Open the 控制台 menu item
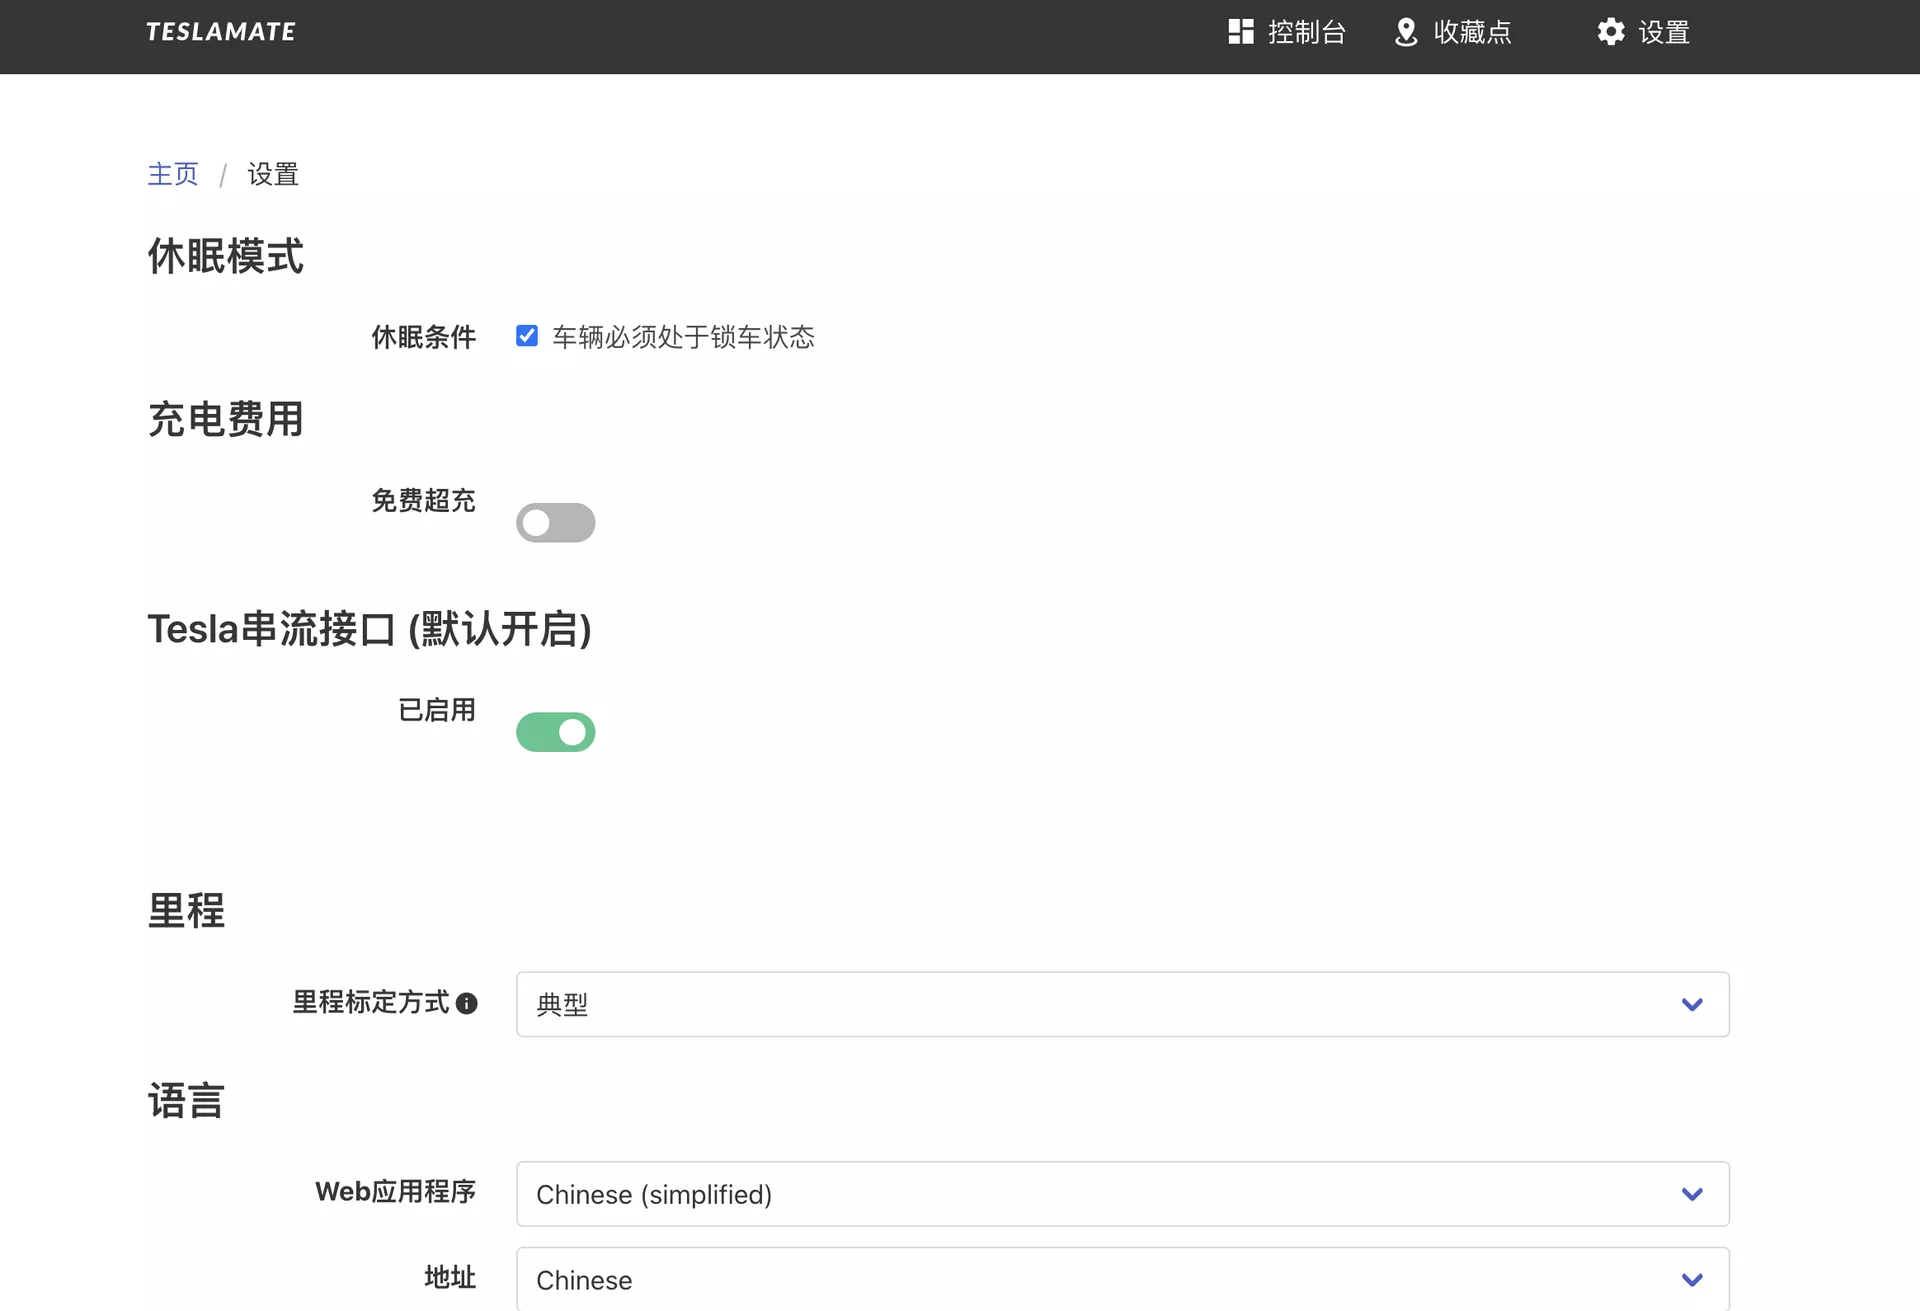Screen dimensions: 1920x1311 (x=1287, y=32)
